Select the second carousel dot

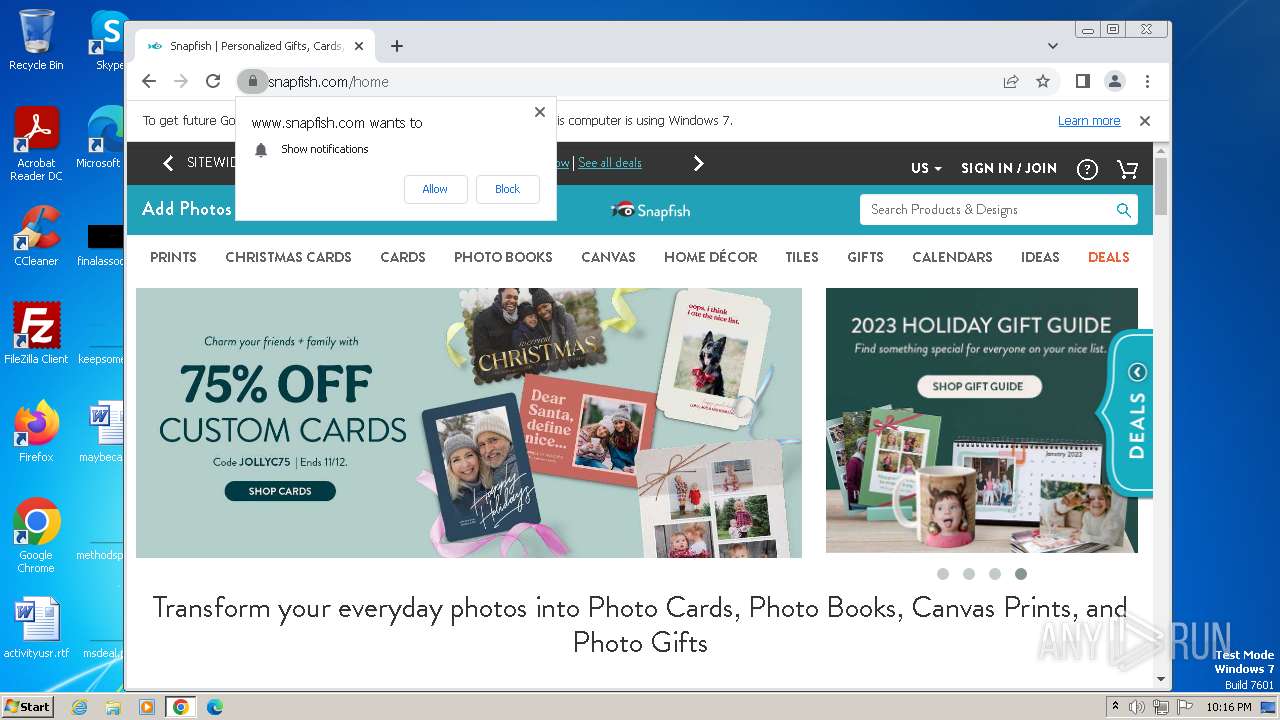point(969,574)
